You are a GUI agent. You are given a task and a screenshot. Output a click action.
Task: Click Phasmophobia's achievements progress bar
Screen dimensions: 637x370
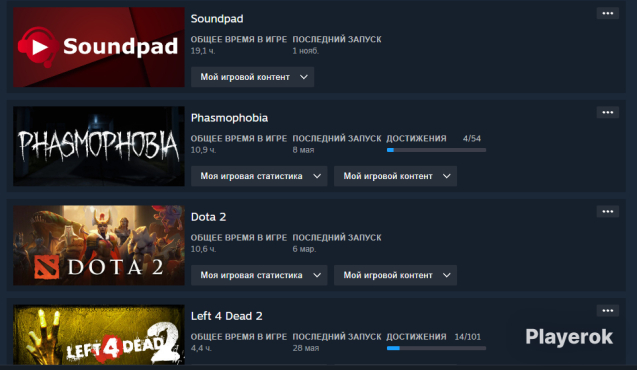[436, 150]
